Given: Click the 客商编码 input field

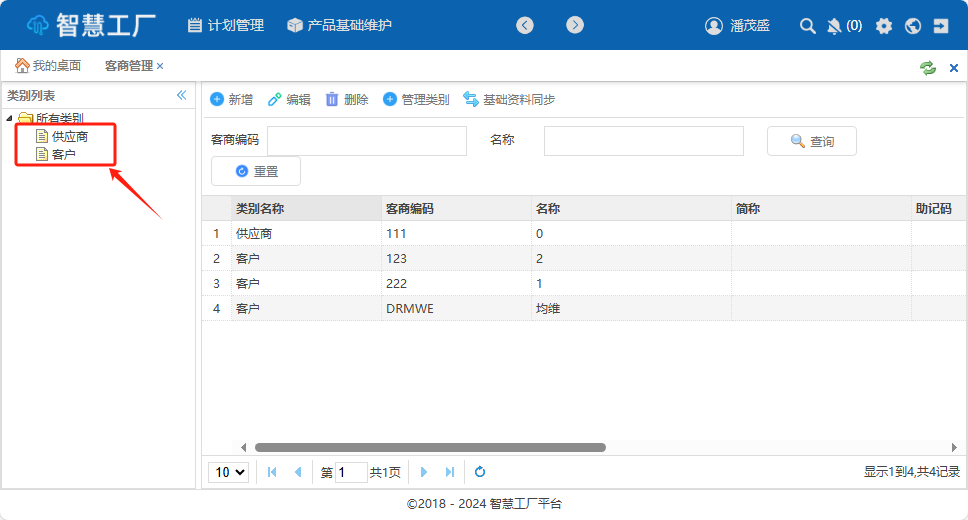Looking at the screenshot, I should pos(366,141).
